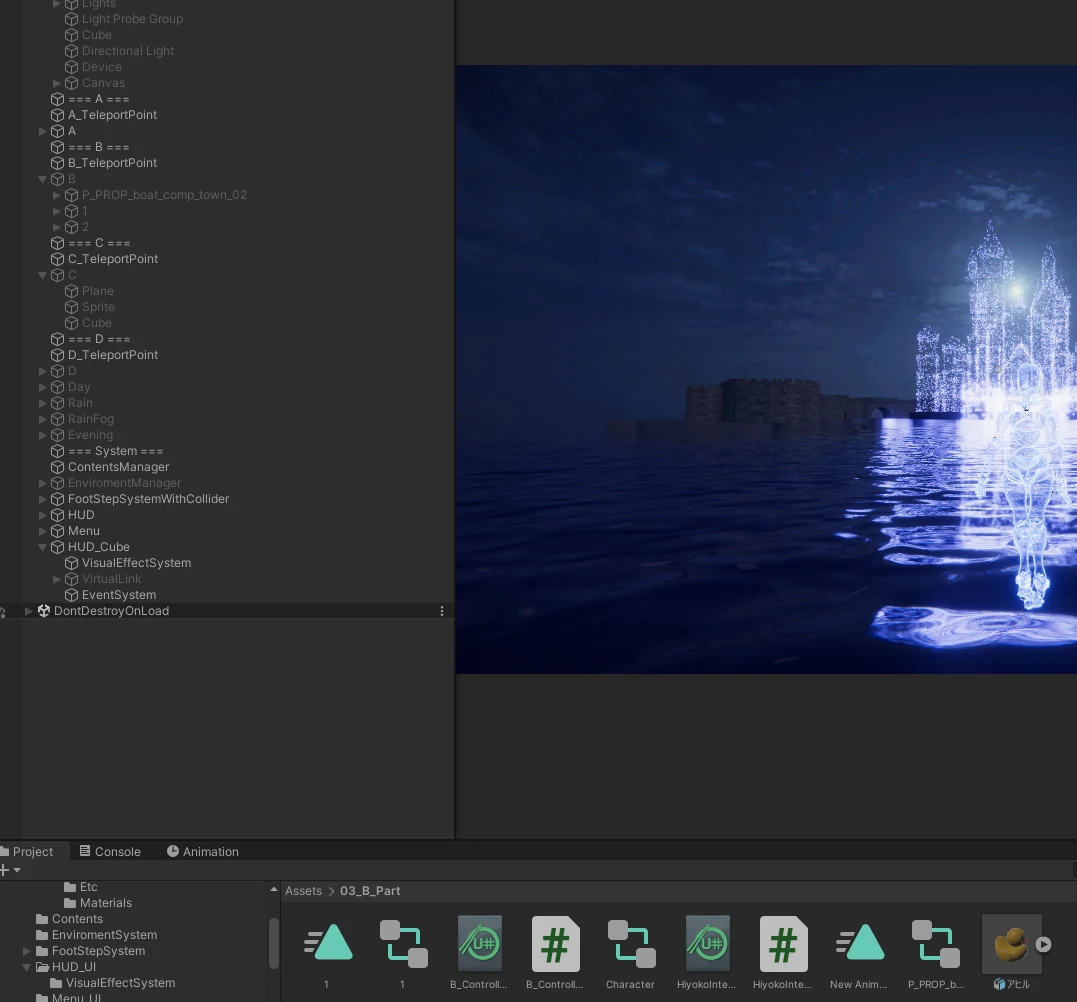
Task: Select the animation clip asset named 1
Action: 328,944
